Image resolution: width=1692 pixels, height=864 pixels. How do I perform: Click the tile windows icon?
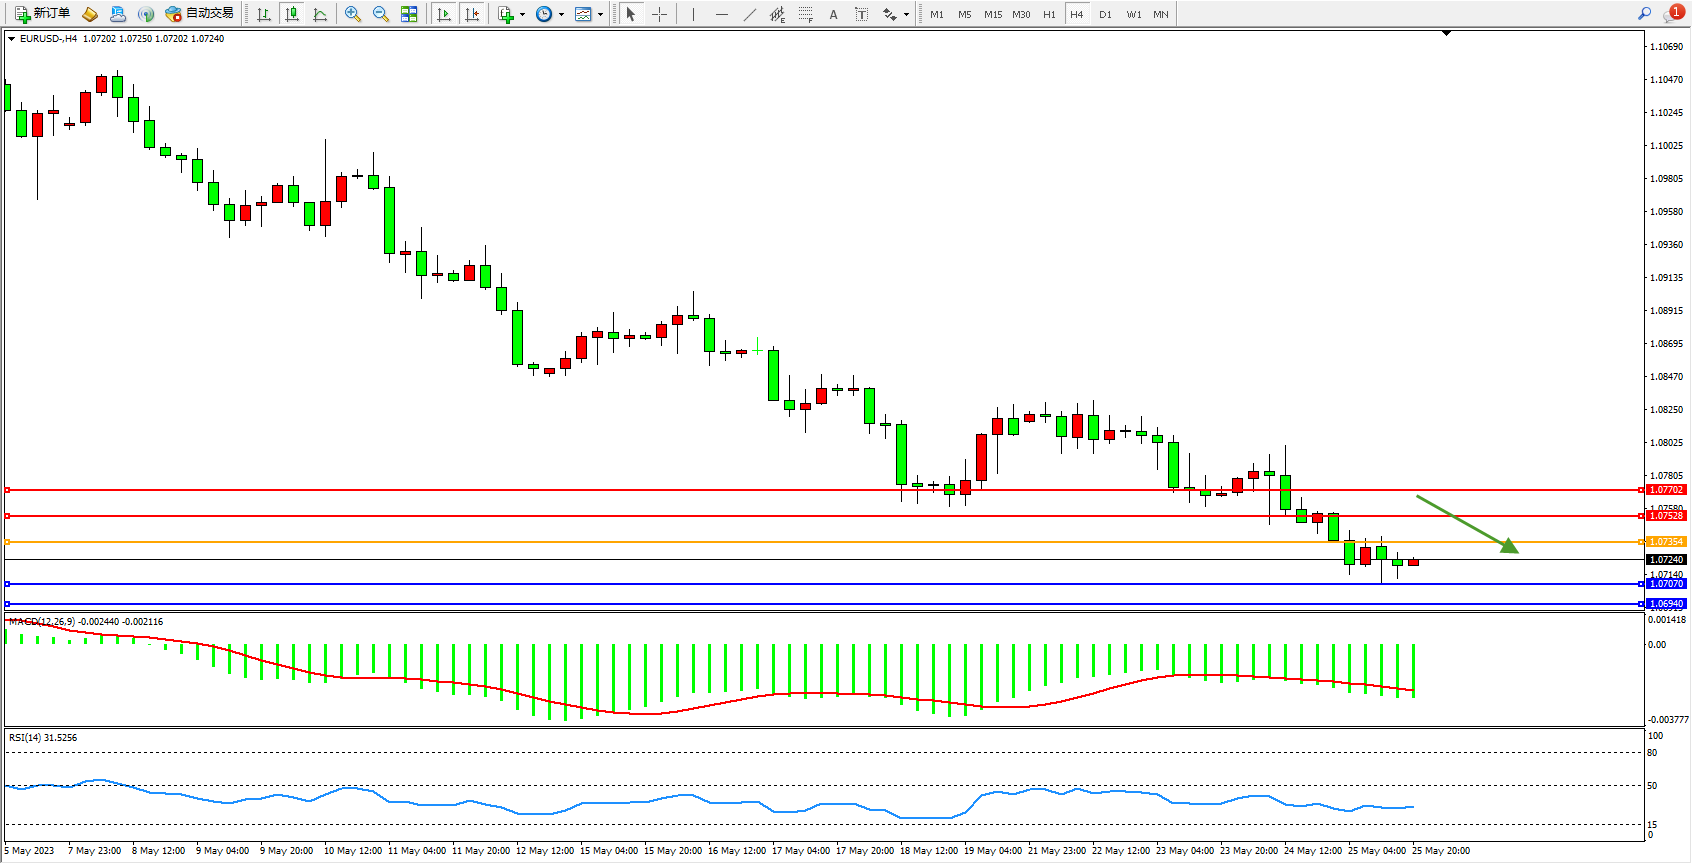409,14
